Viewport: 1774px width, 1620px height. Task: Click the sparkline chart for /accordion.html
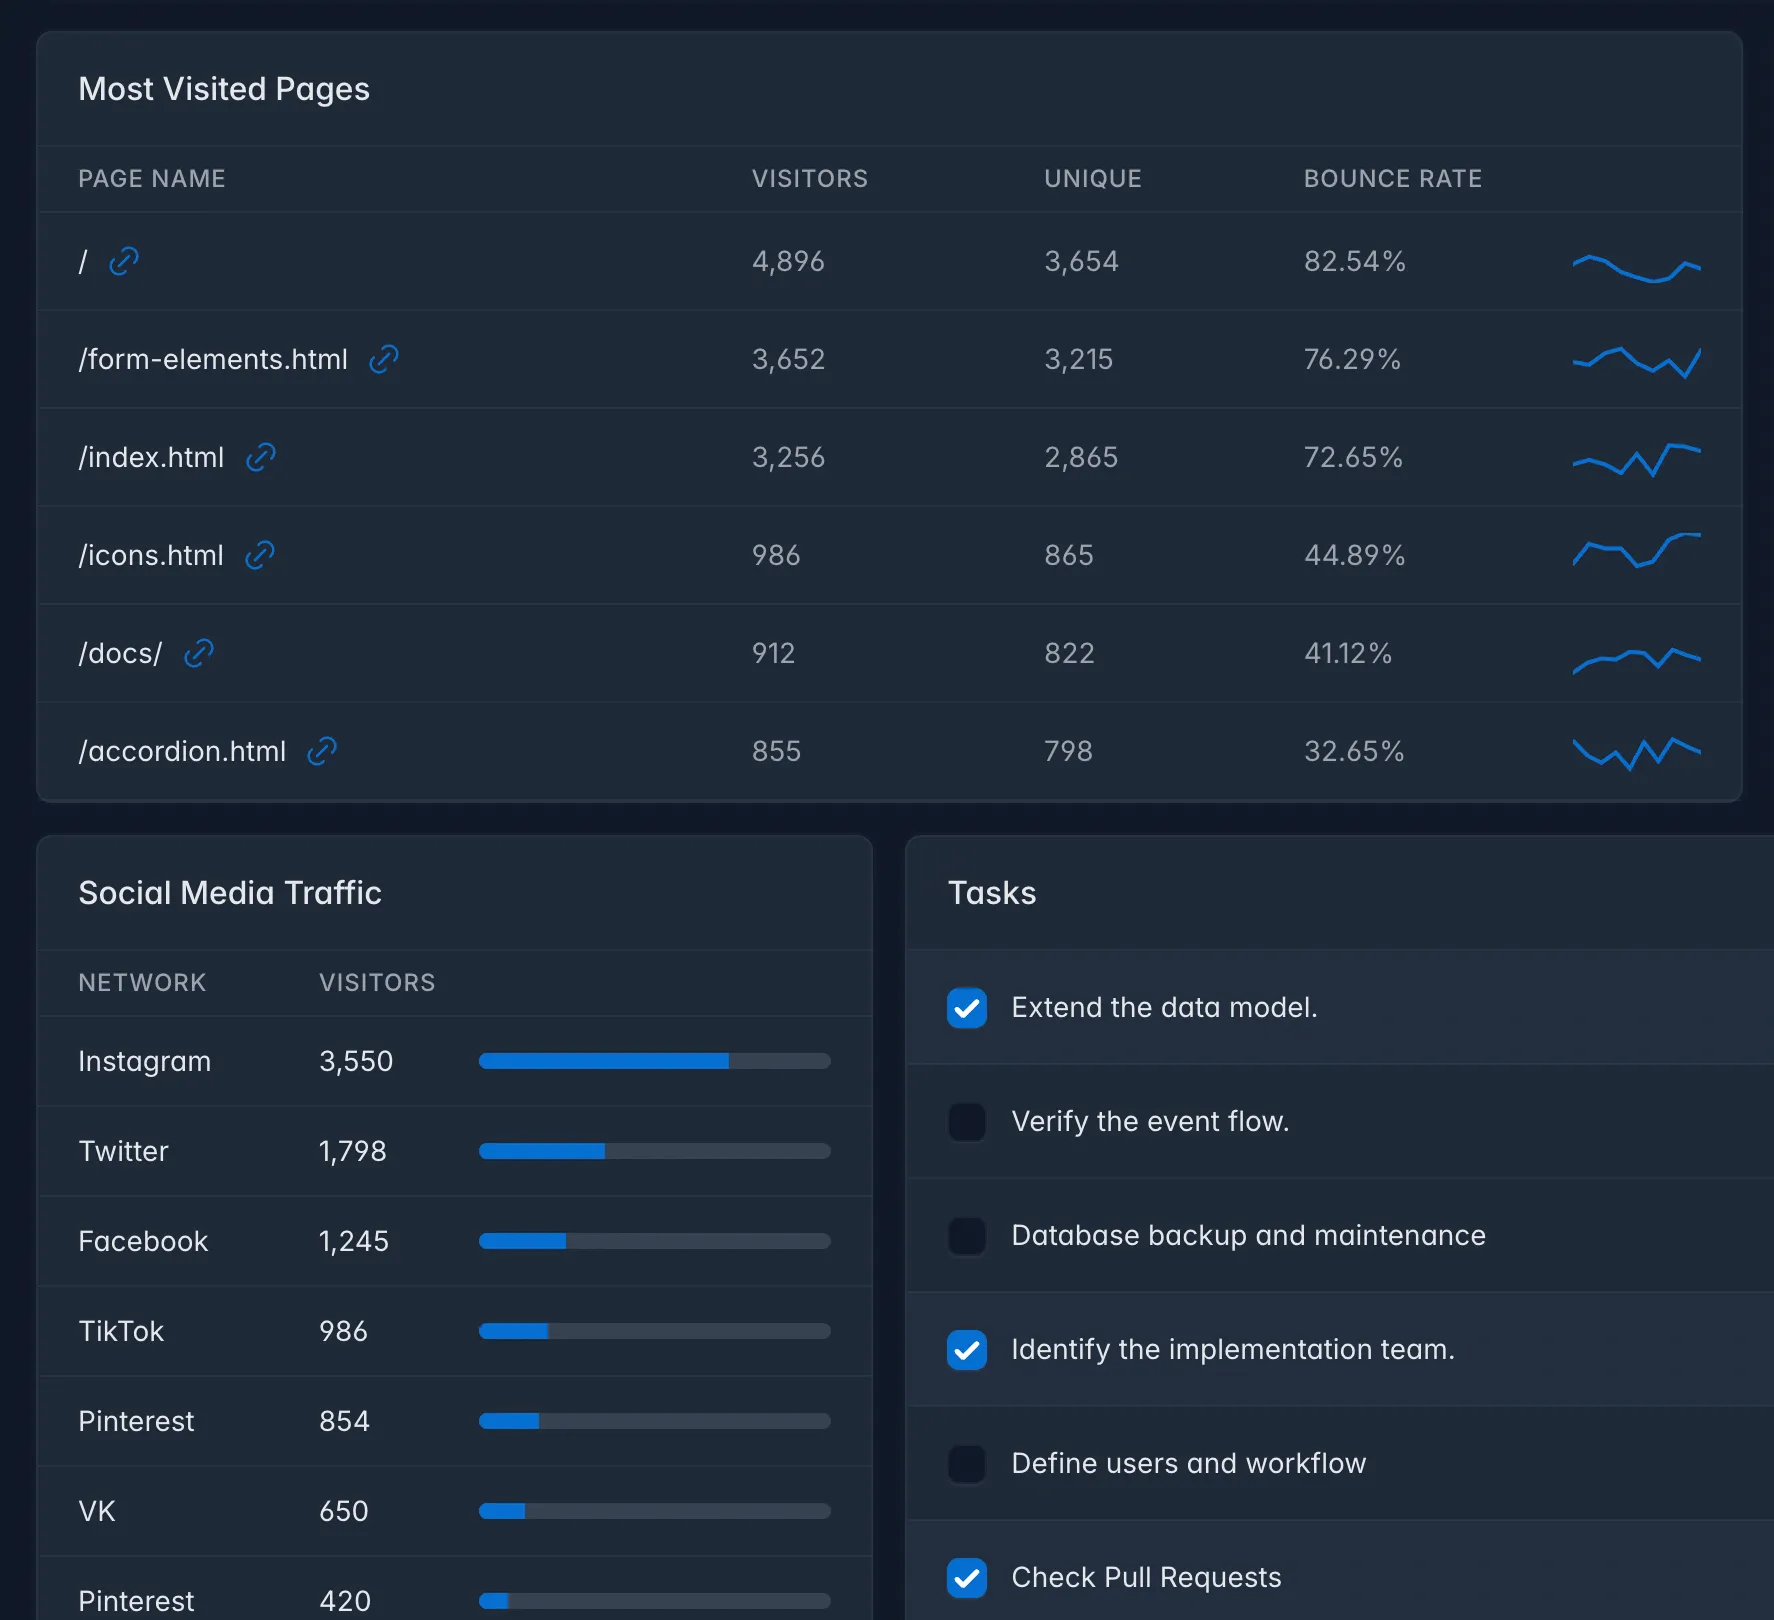(1637, 753)
